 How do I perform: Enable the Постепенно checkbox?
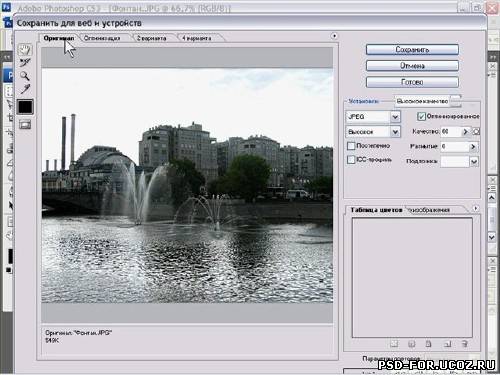click(351, 146)
